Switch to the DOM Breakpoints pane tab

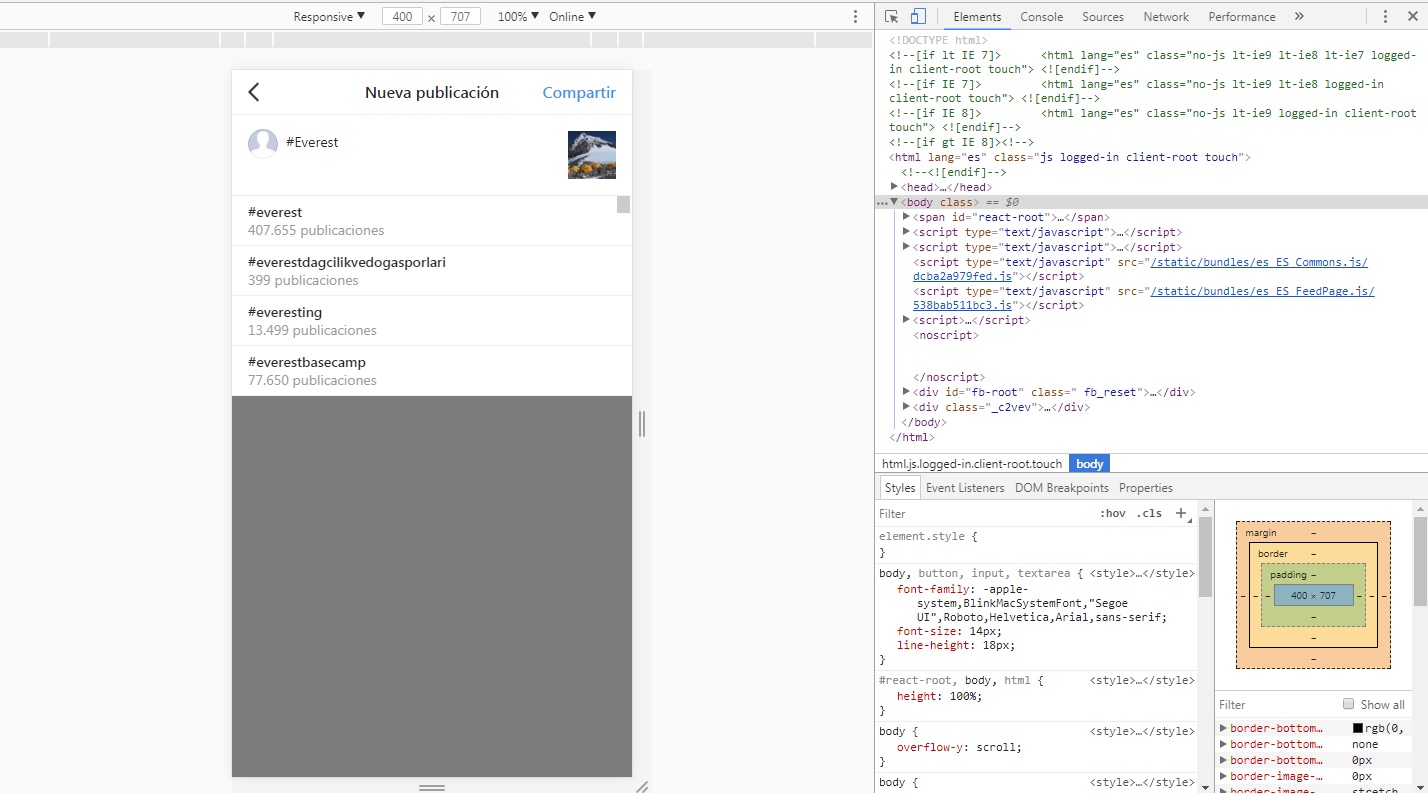(x=1062, y=488)
